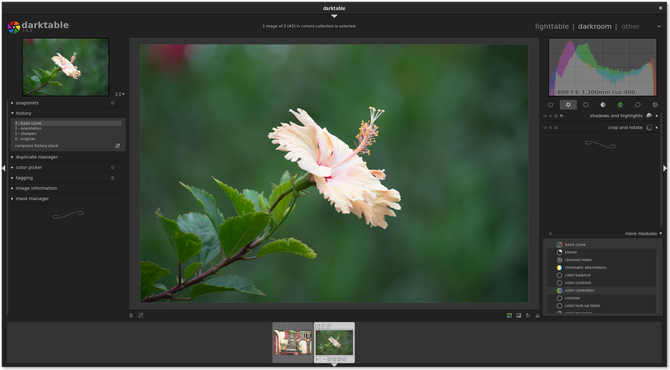670x370 pixels.
Task: Click compress history stack button
Action: coord(36,146)
